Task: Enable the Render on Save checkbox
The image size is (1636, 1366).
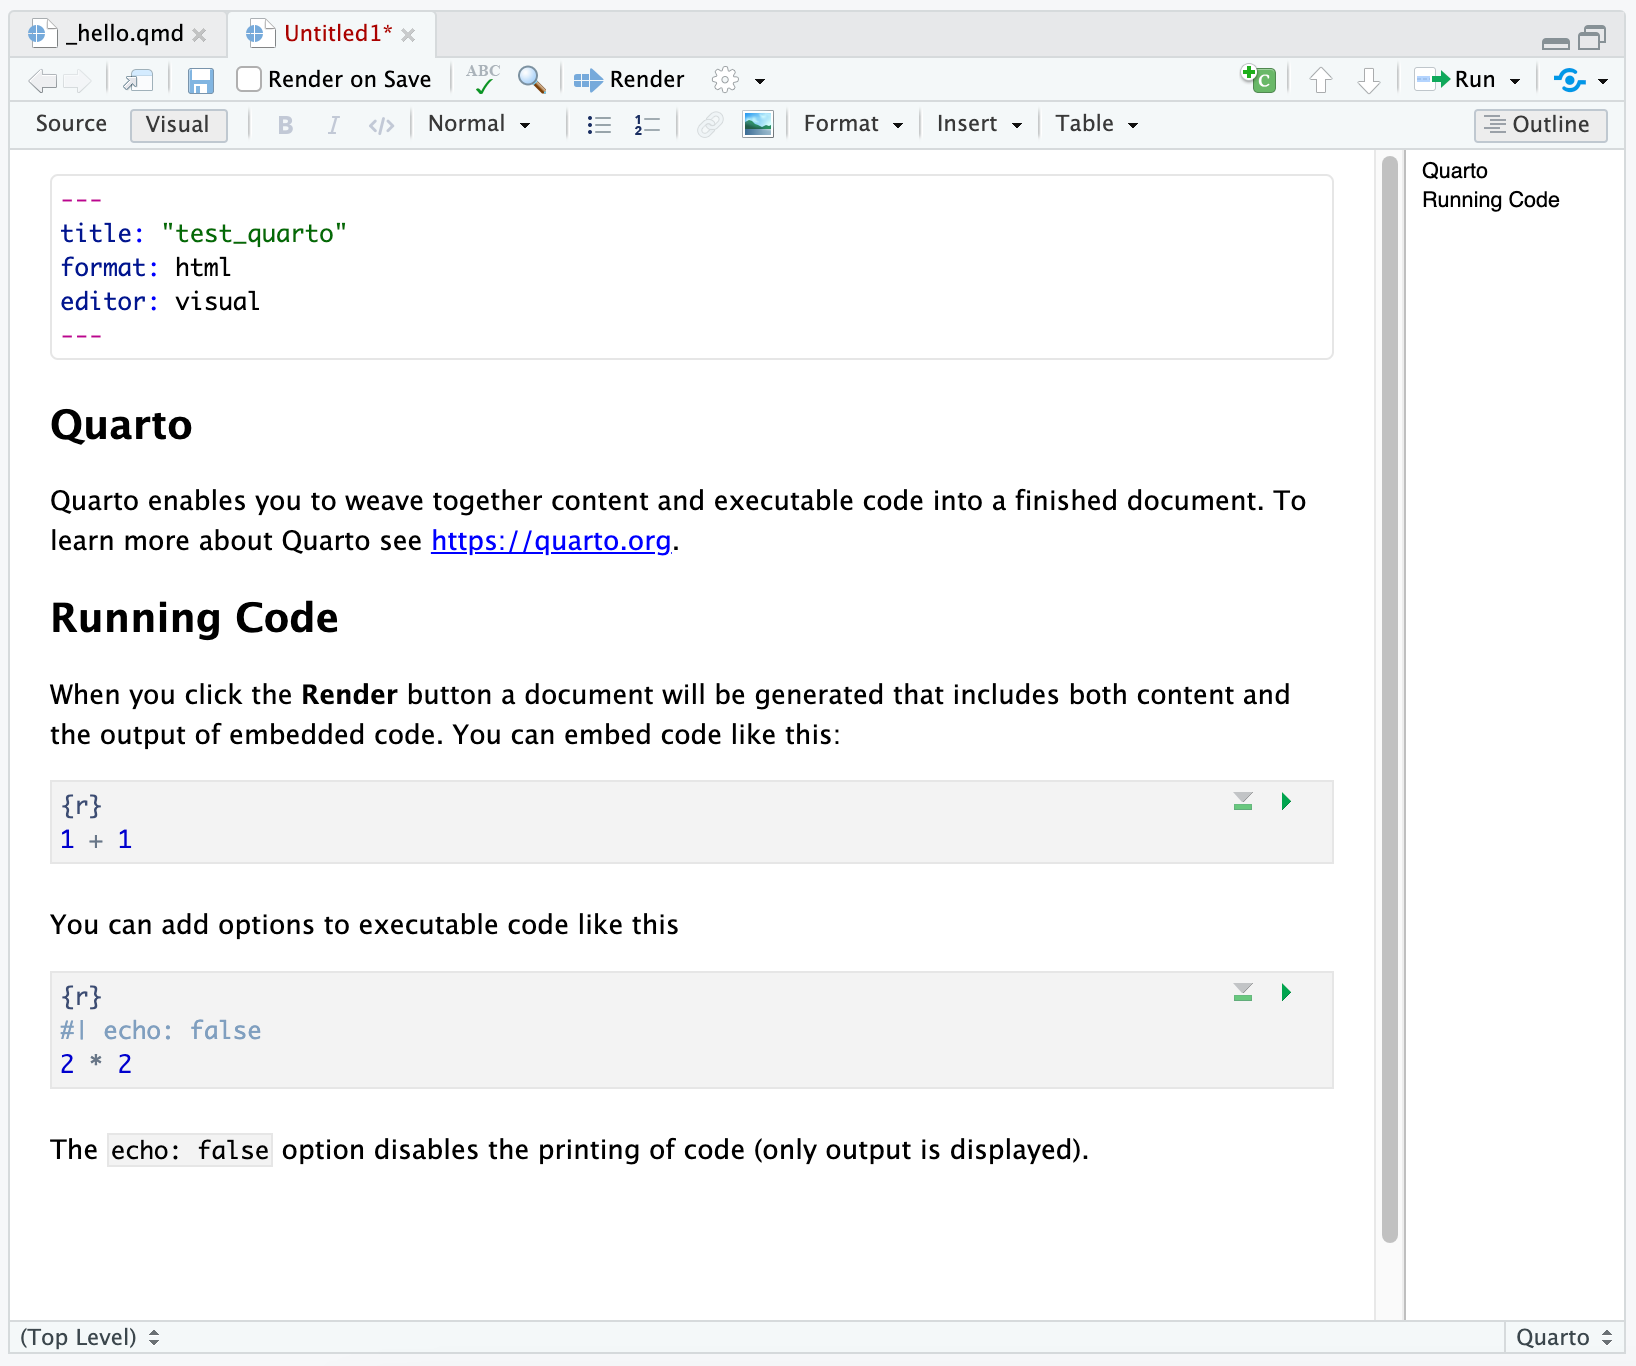Action: [249, 79]
